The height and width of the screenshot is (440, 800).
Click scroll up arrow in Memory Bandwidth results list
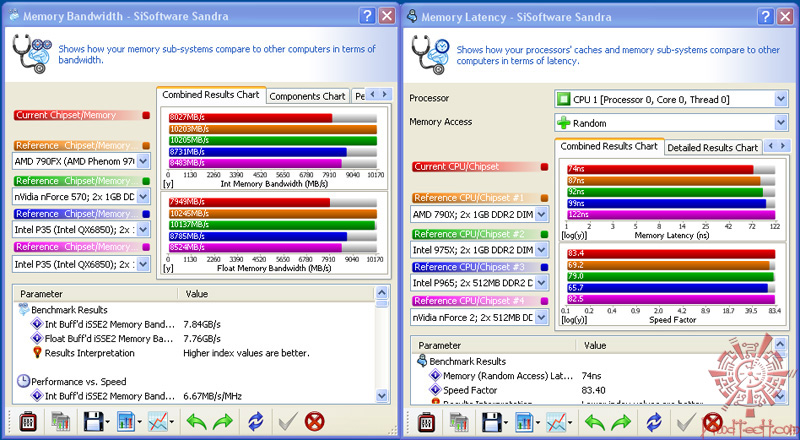point(382,293)
